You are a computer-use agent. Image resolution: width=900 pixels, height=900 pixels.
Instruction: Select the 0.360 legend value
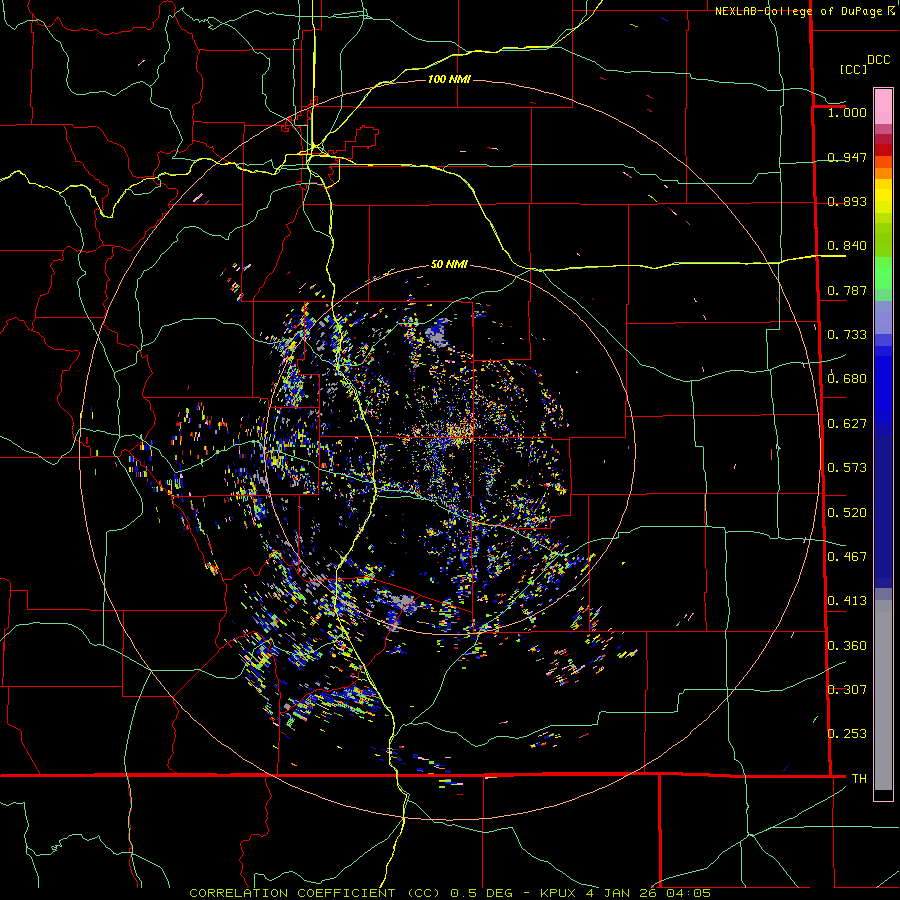point(847,646)
